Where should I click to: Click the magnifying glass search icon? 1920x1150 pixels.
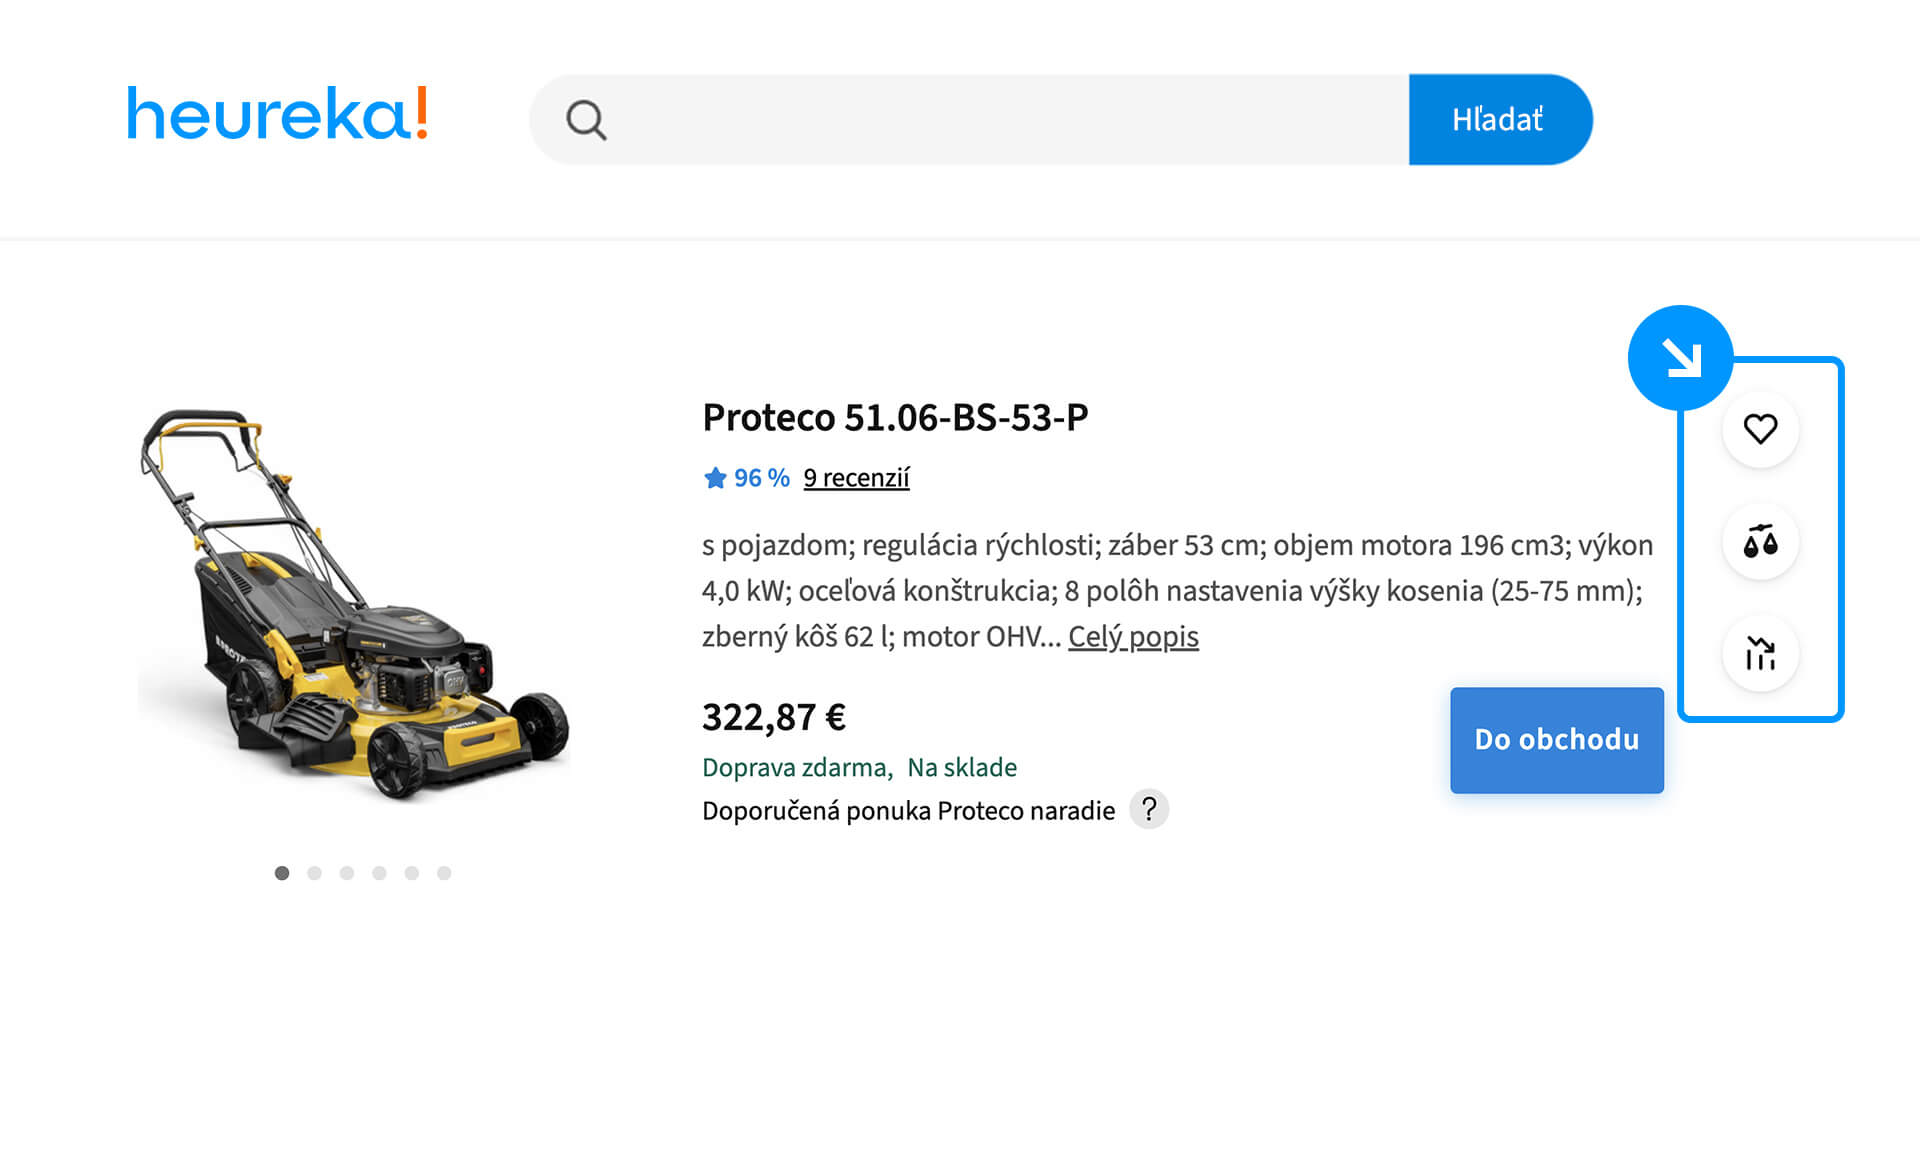pos(586,120)
